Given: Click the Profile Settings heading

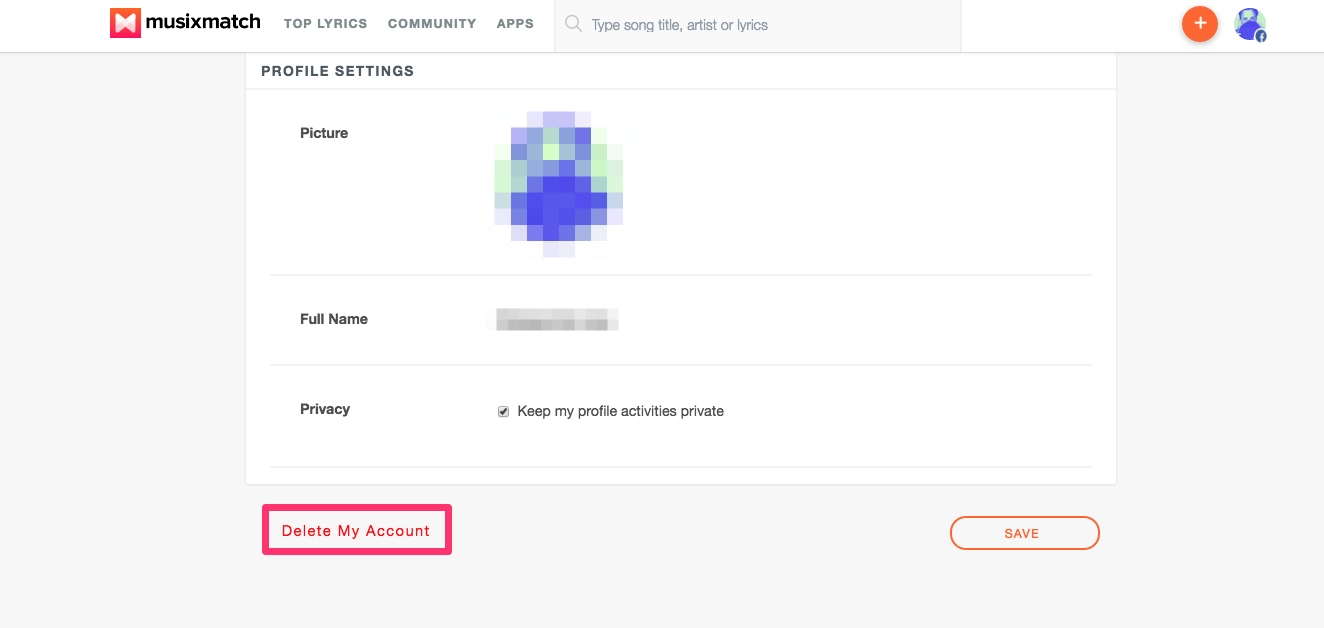Looking at the screenshot, I should click(337, 71).
